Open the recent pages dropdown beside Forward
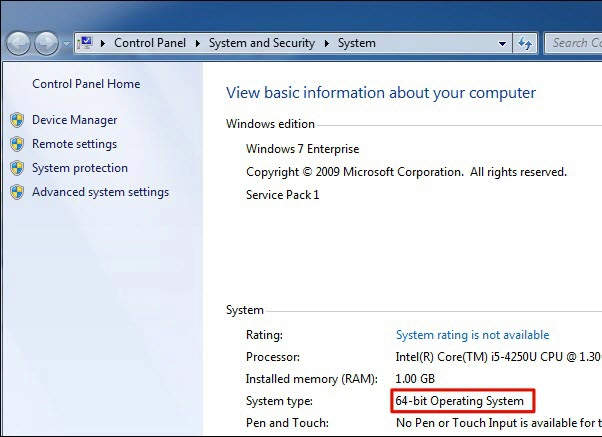 (x=66, y=44)
